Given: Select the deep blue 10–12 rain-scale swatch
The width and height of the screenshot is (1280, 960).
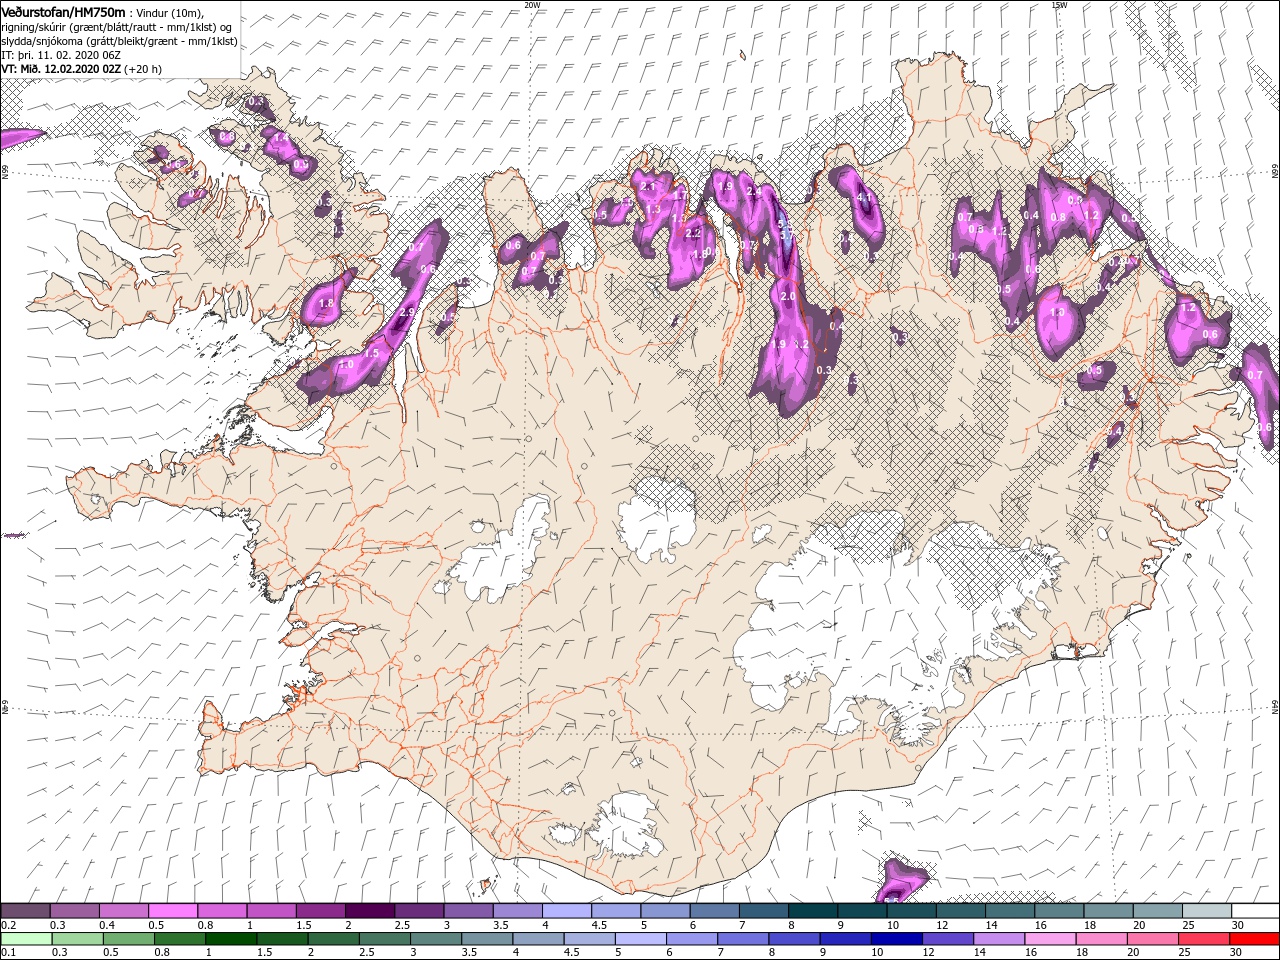Looking at the screenshot, I should click(896, 939).
